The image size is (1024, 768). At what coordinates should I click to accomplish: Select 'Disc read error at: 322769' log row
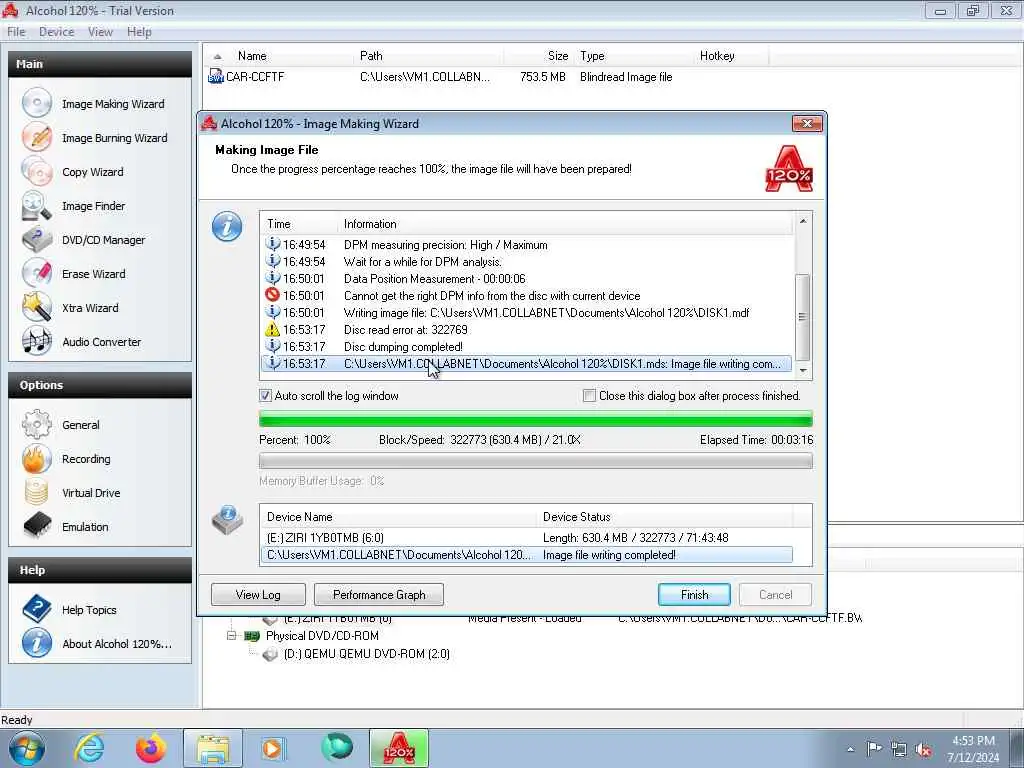pos(527,330)
